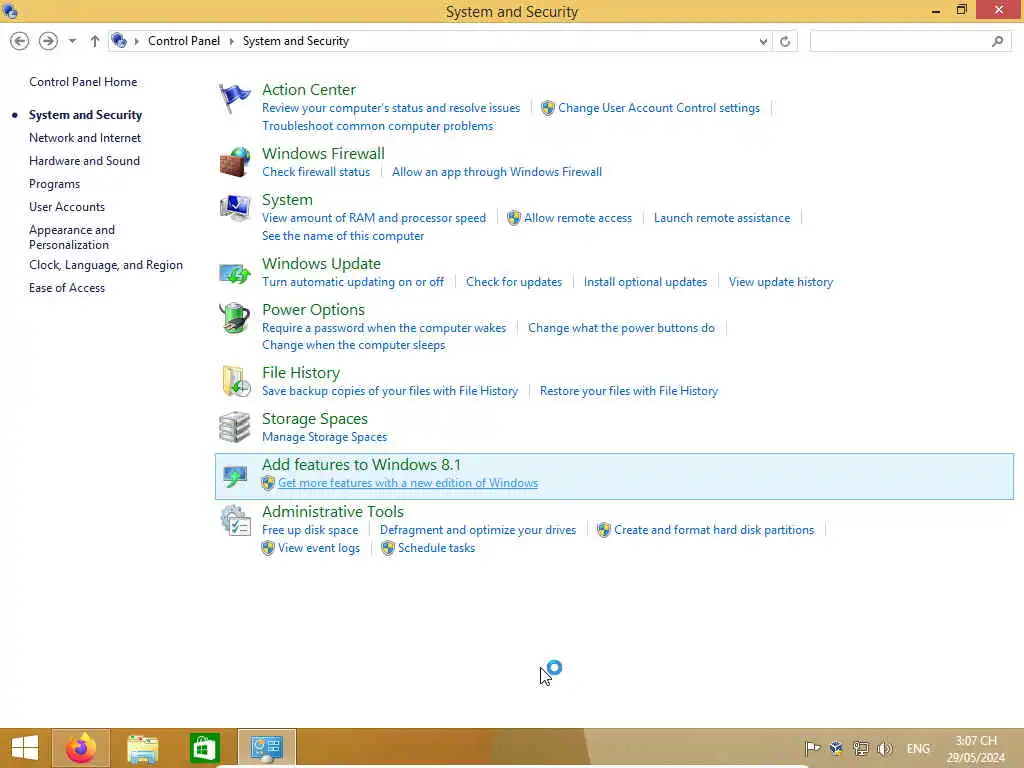Click the ENG language indicator
Viewport: 1024px width, 768px height.
point(918,748)
